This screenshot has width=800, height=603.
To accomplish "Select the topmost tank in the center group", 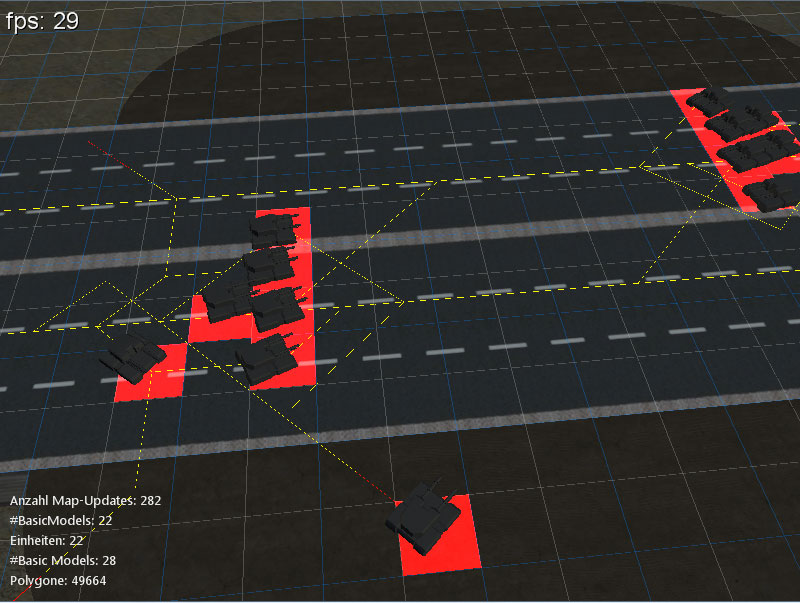I will 274,231.
